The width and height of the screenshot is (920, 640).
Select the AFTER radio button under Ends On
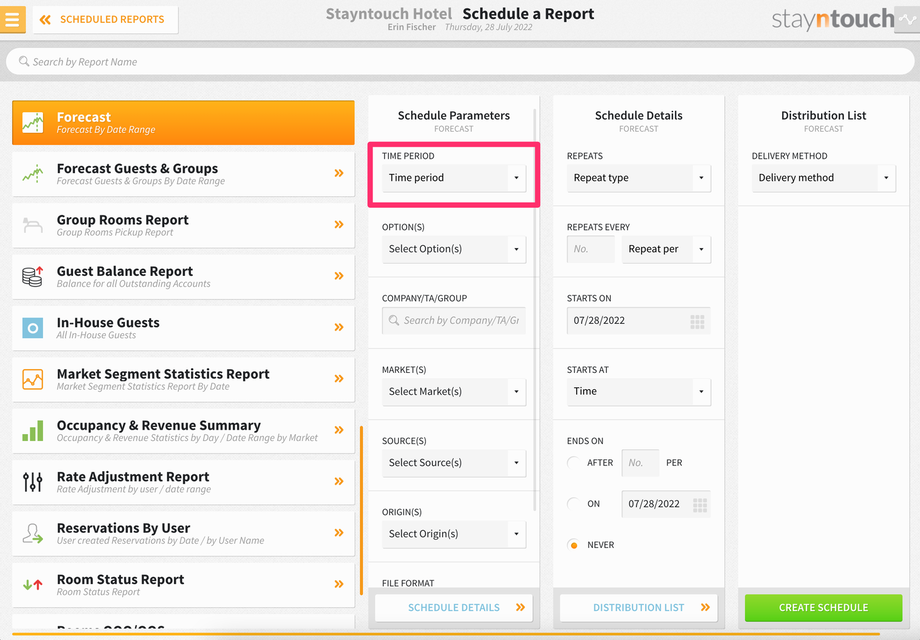574,462
